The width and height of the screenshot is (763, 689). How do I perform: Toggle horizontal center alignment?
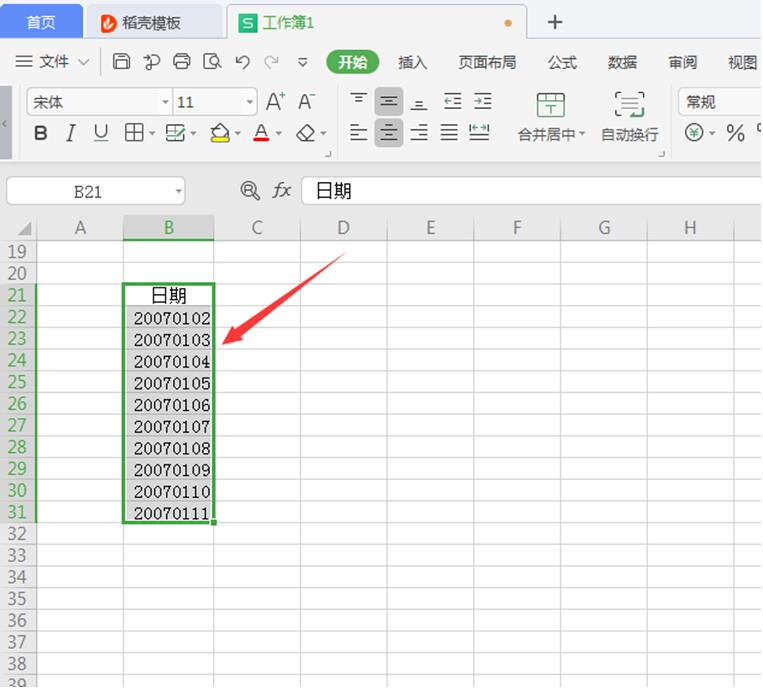click(389, 132)
